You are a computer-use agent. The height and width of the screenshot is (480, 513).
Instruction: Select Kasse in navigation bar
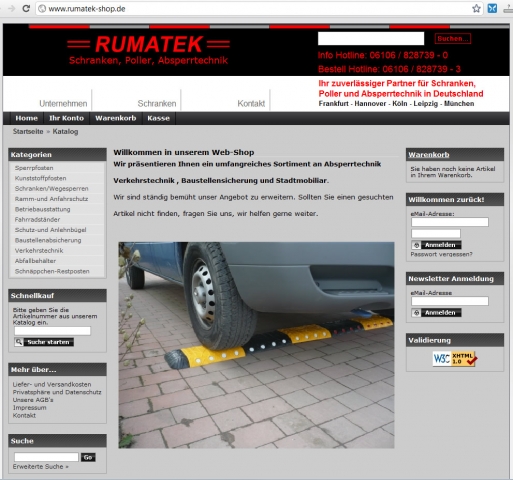point(158,118)
